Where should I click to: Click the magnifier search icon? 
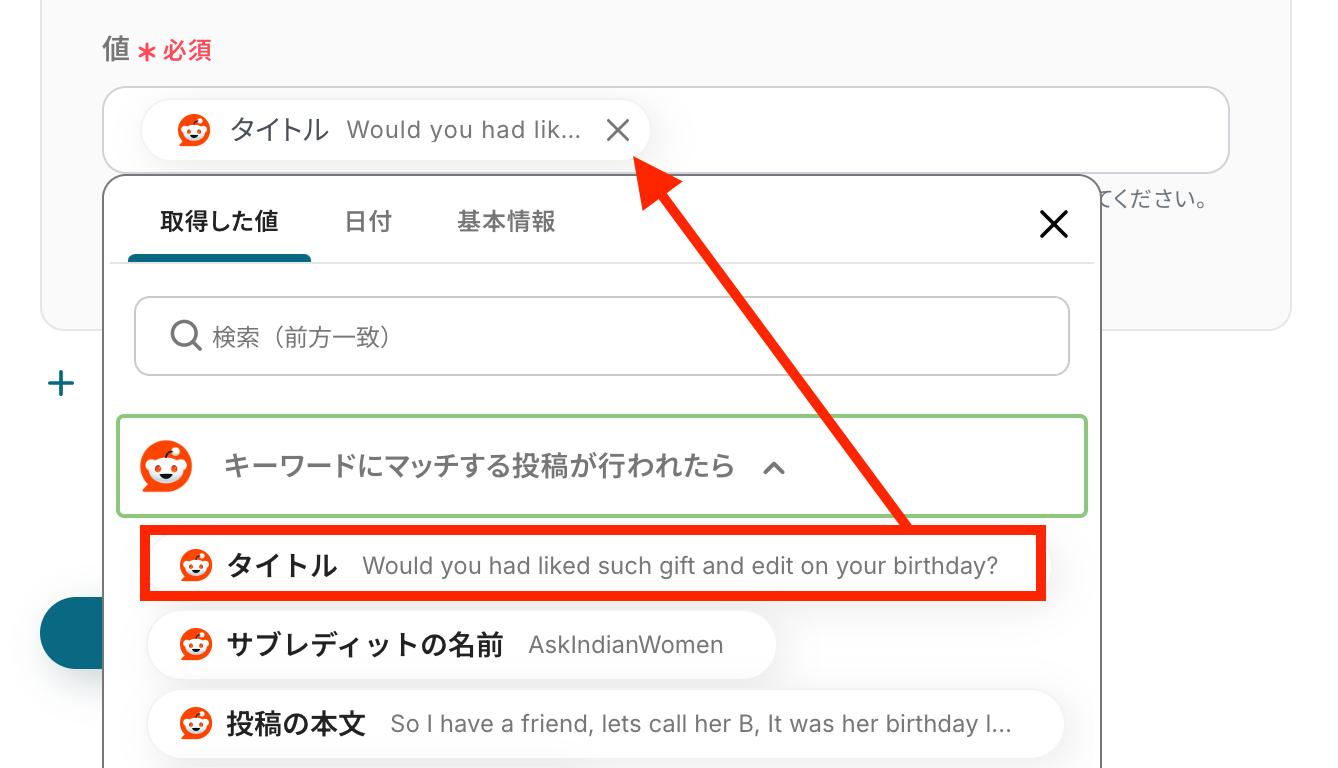(x=186, y=336)
